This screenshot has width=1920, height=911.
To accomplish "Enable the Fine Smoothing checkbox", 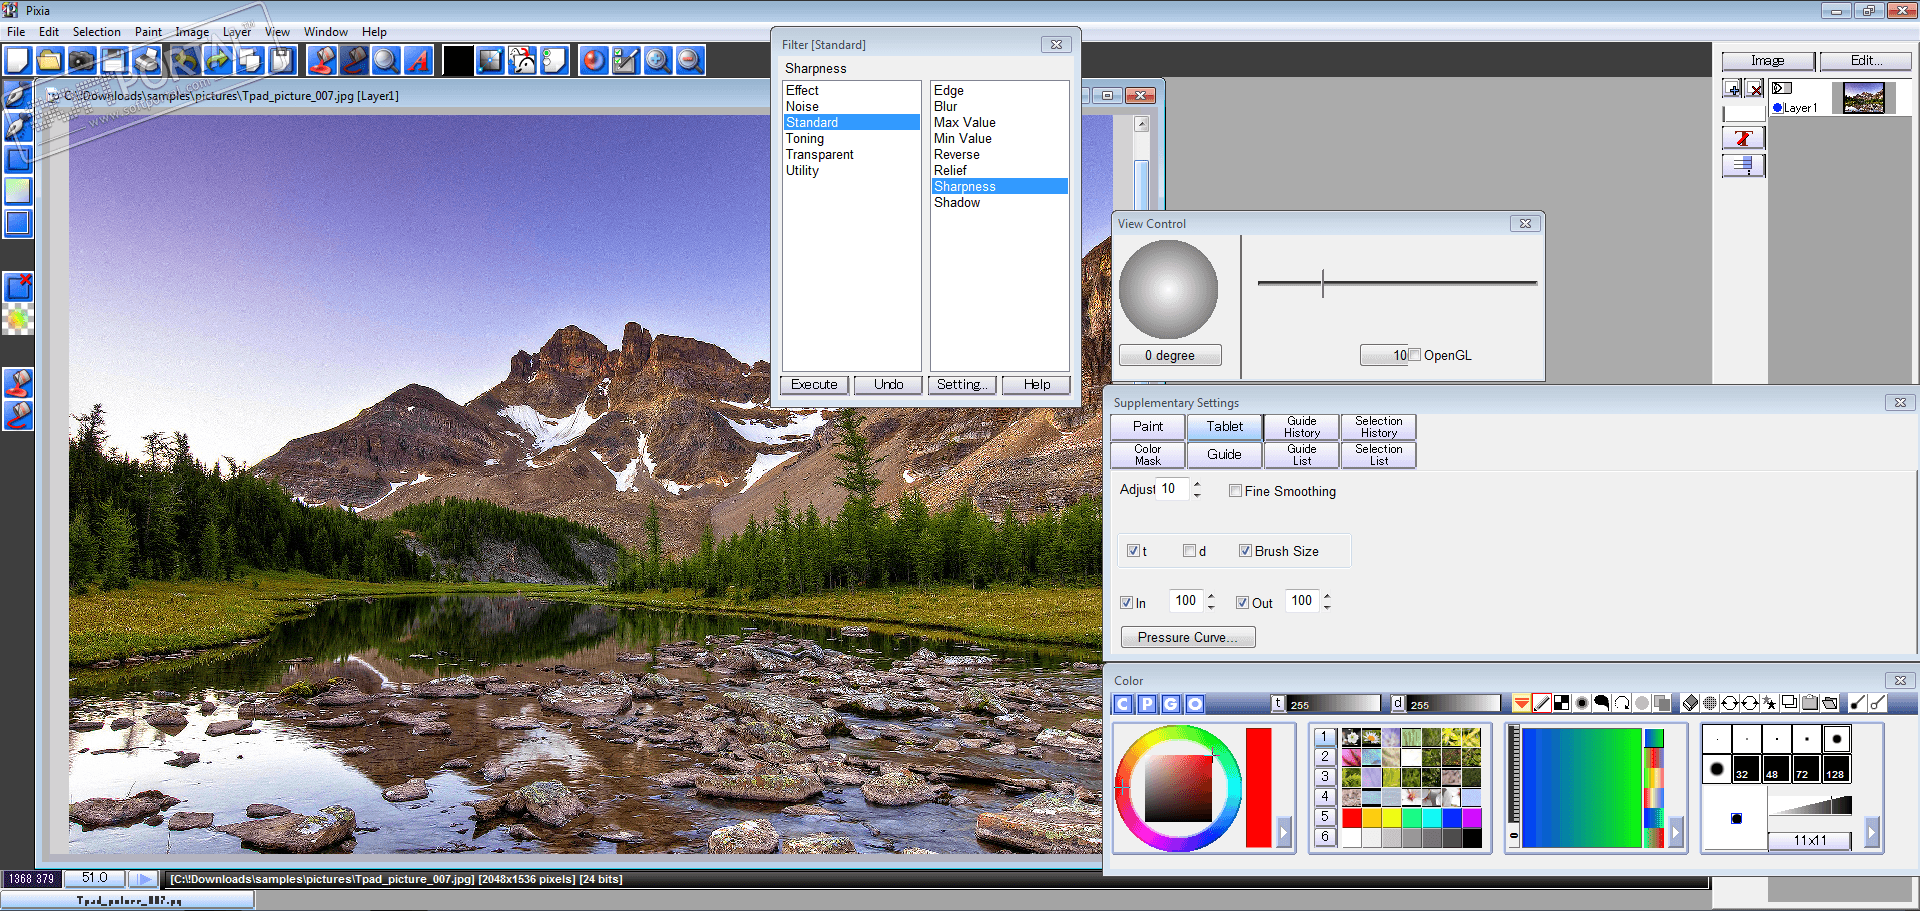I will (x=1236, y=491).
